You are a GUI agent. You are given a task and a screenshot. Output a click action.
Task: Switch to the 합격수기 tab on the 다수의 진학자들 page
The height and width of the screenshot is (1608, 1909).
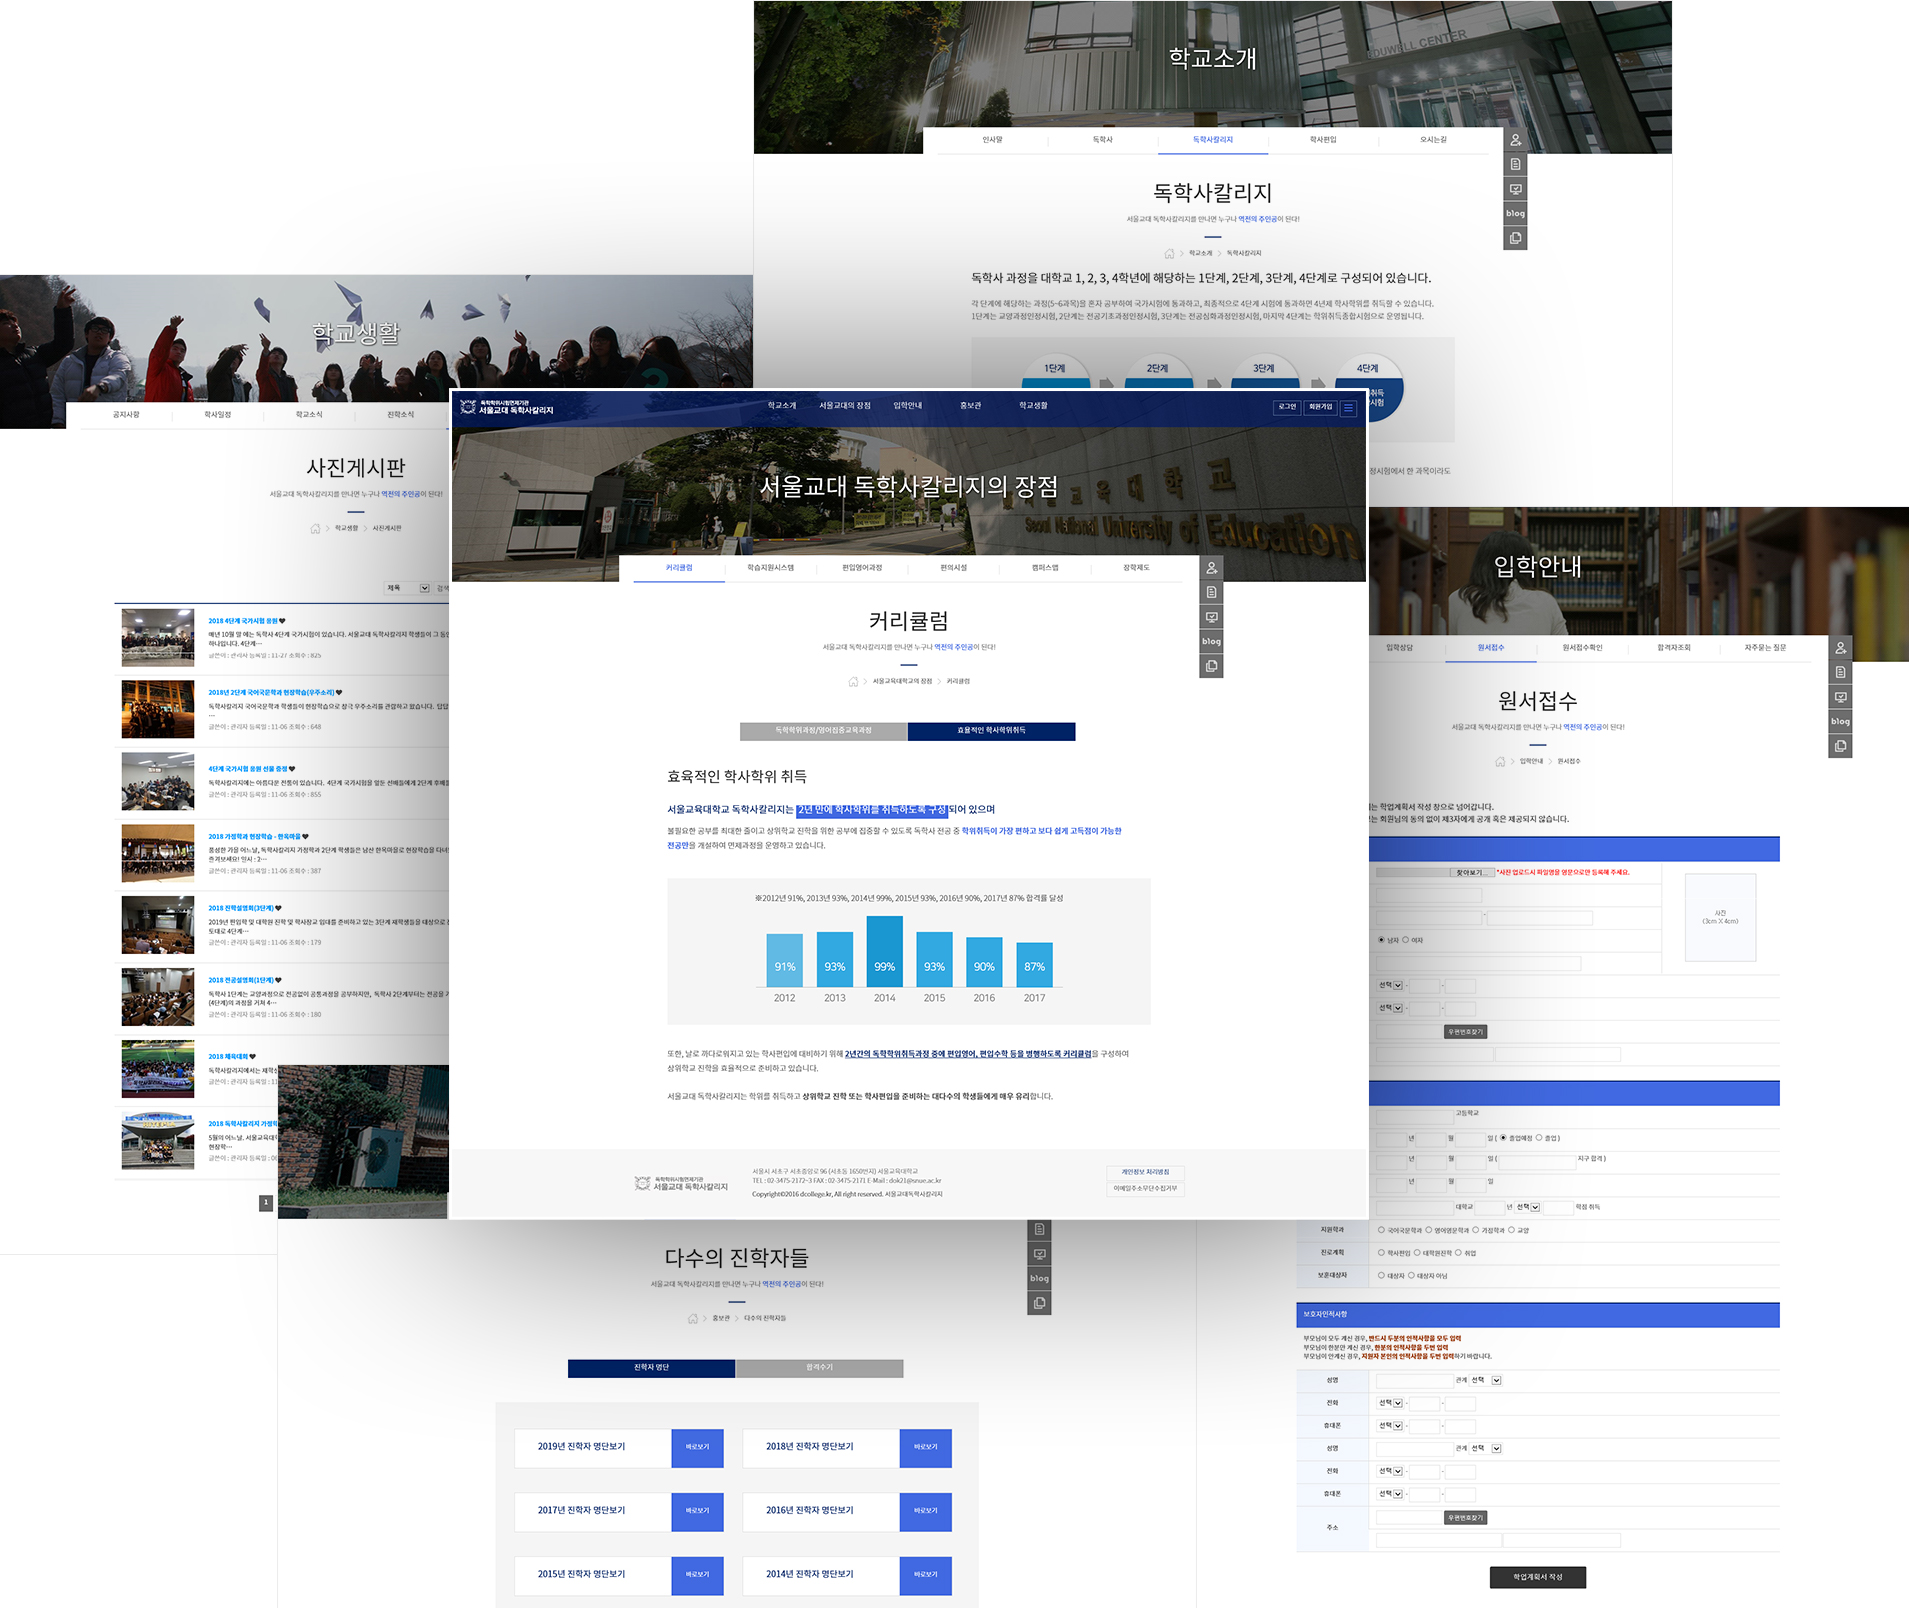tap(820, 1368)
